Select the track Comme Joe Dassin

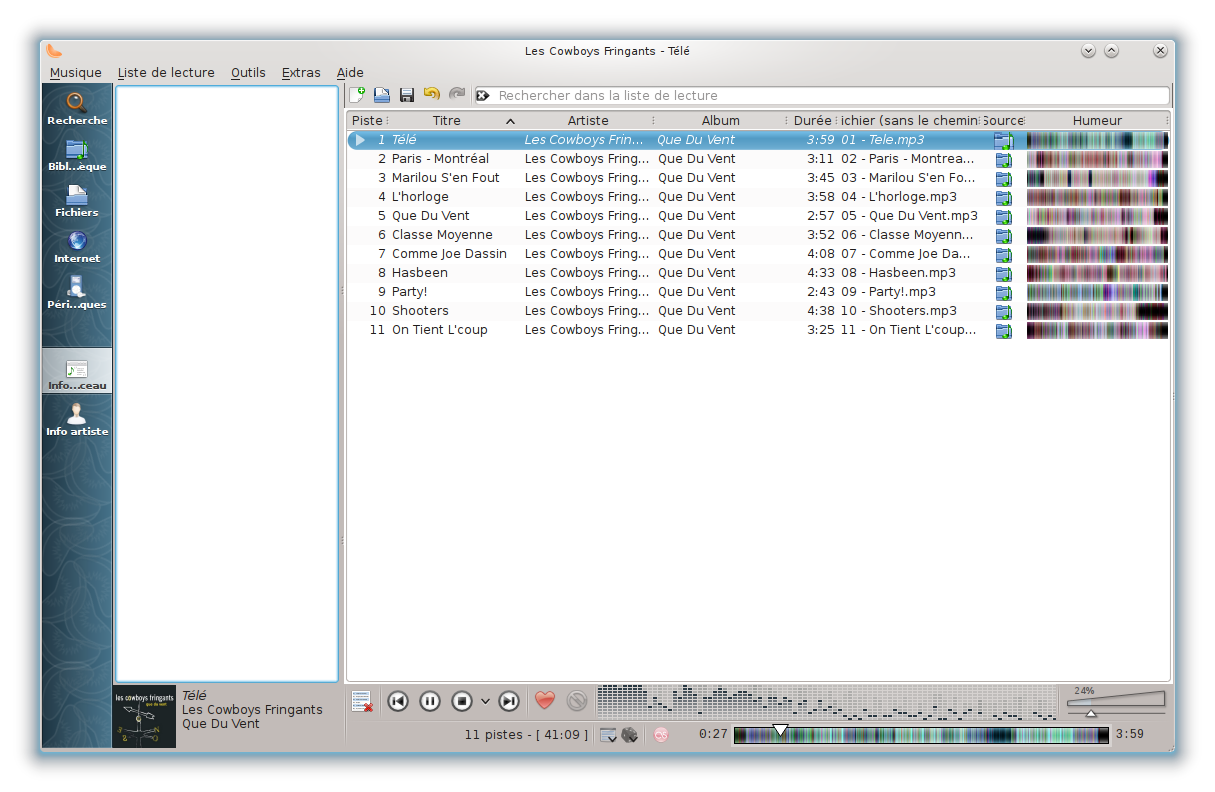coord(449,254)
